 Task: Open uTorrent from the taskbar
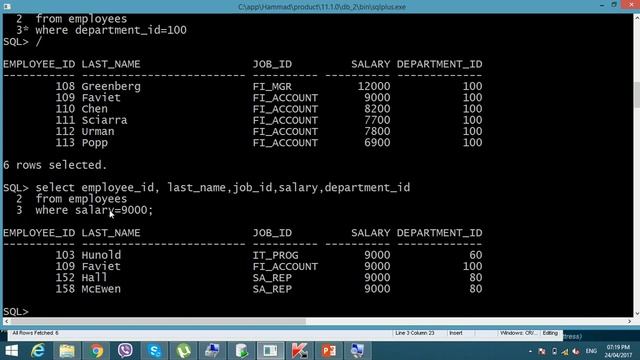[184, 351]
